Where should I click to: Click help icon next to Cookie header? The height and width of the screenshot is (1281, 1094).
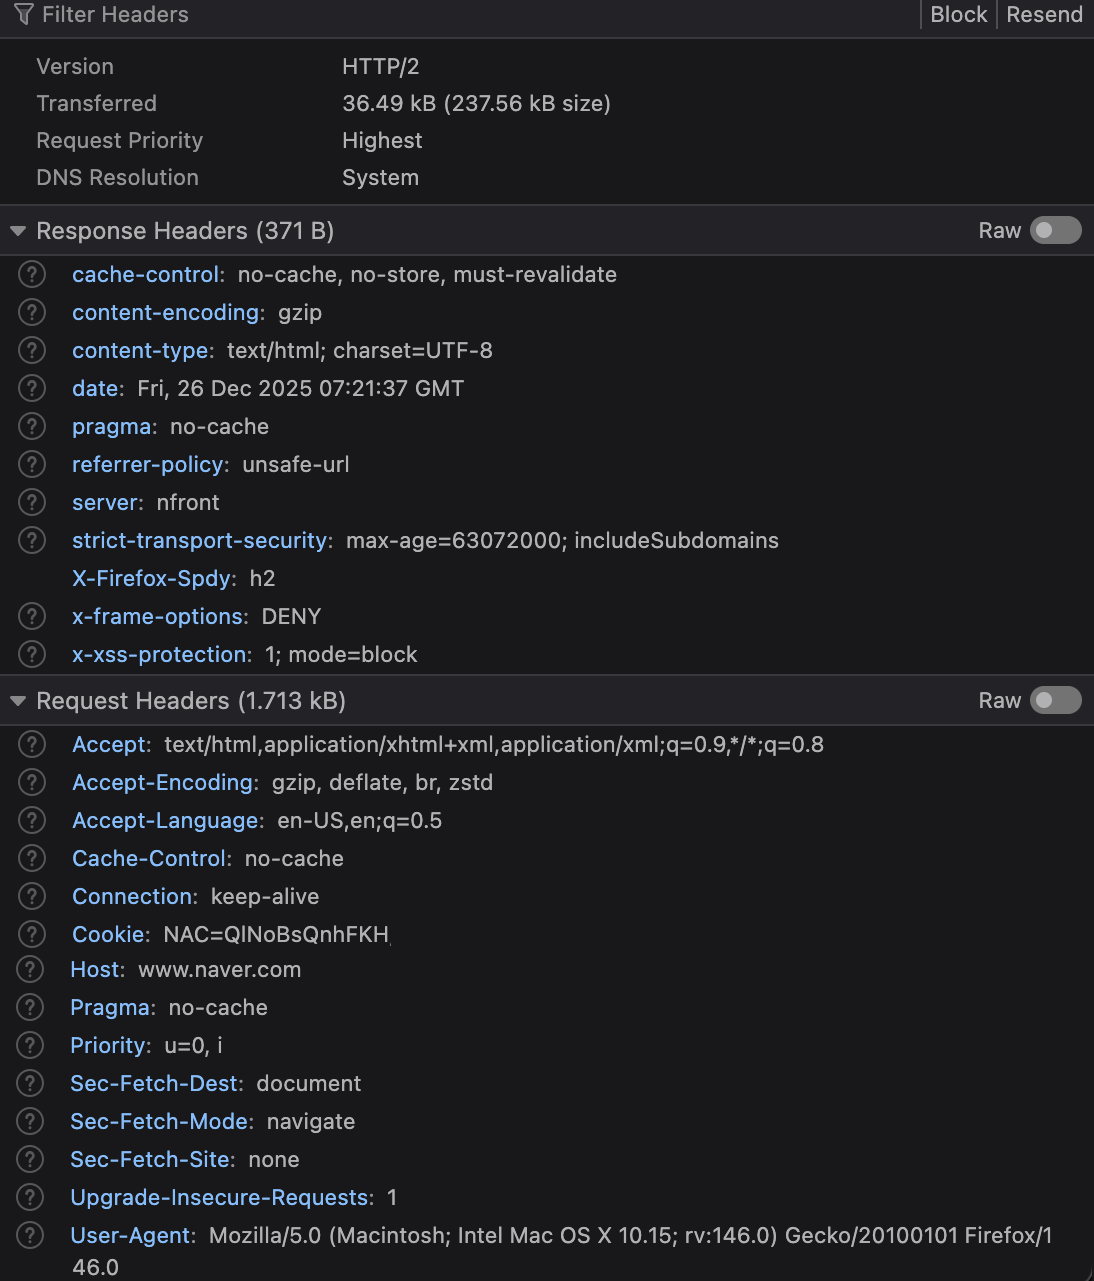(x=32, y=934)
